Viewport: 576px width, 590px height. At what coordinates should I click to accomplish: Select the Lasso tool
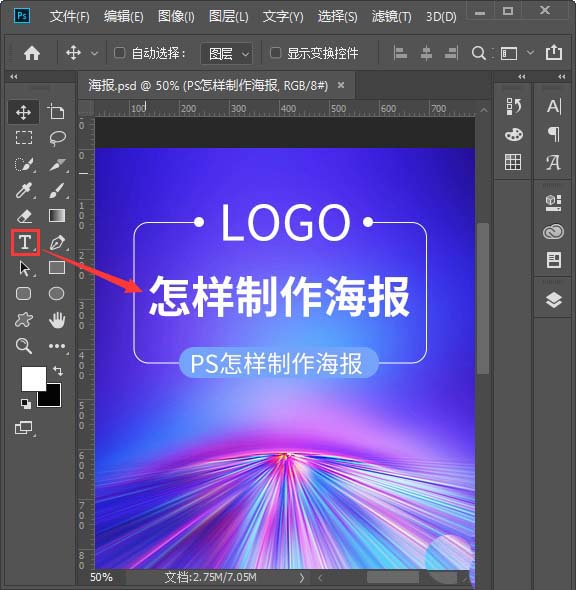click(x=57, y=138)
